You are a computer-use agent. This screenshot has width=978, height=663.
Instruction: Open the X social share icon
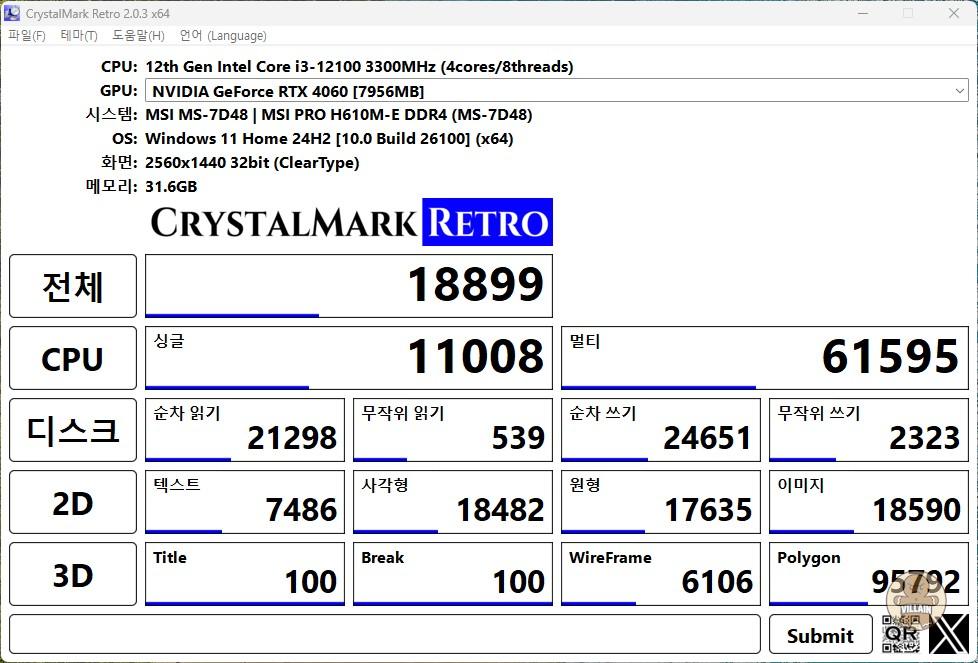click(x=948, y=634)
